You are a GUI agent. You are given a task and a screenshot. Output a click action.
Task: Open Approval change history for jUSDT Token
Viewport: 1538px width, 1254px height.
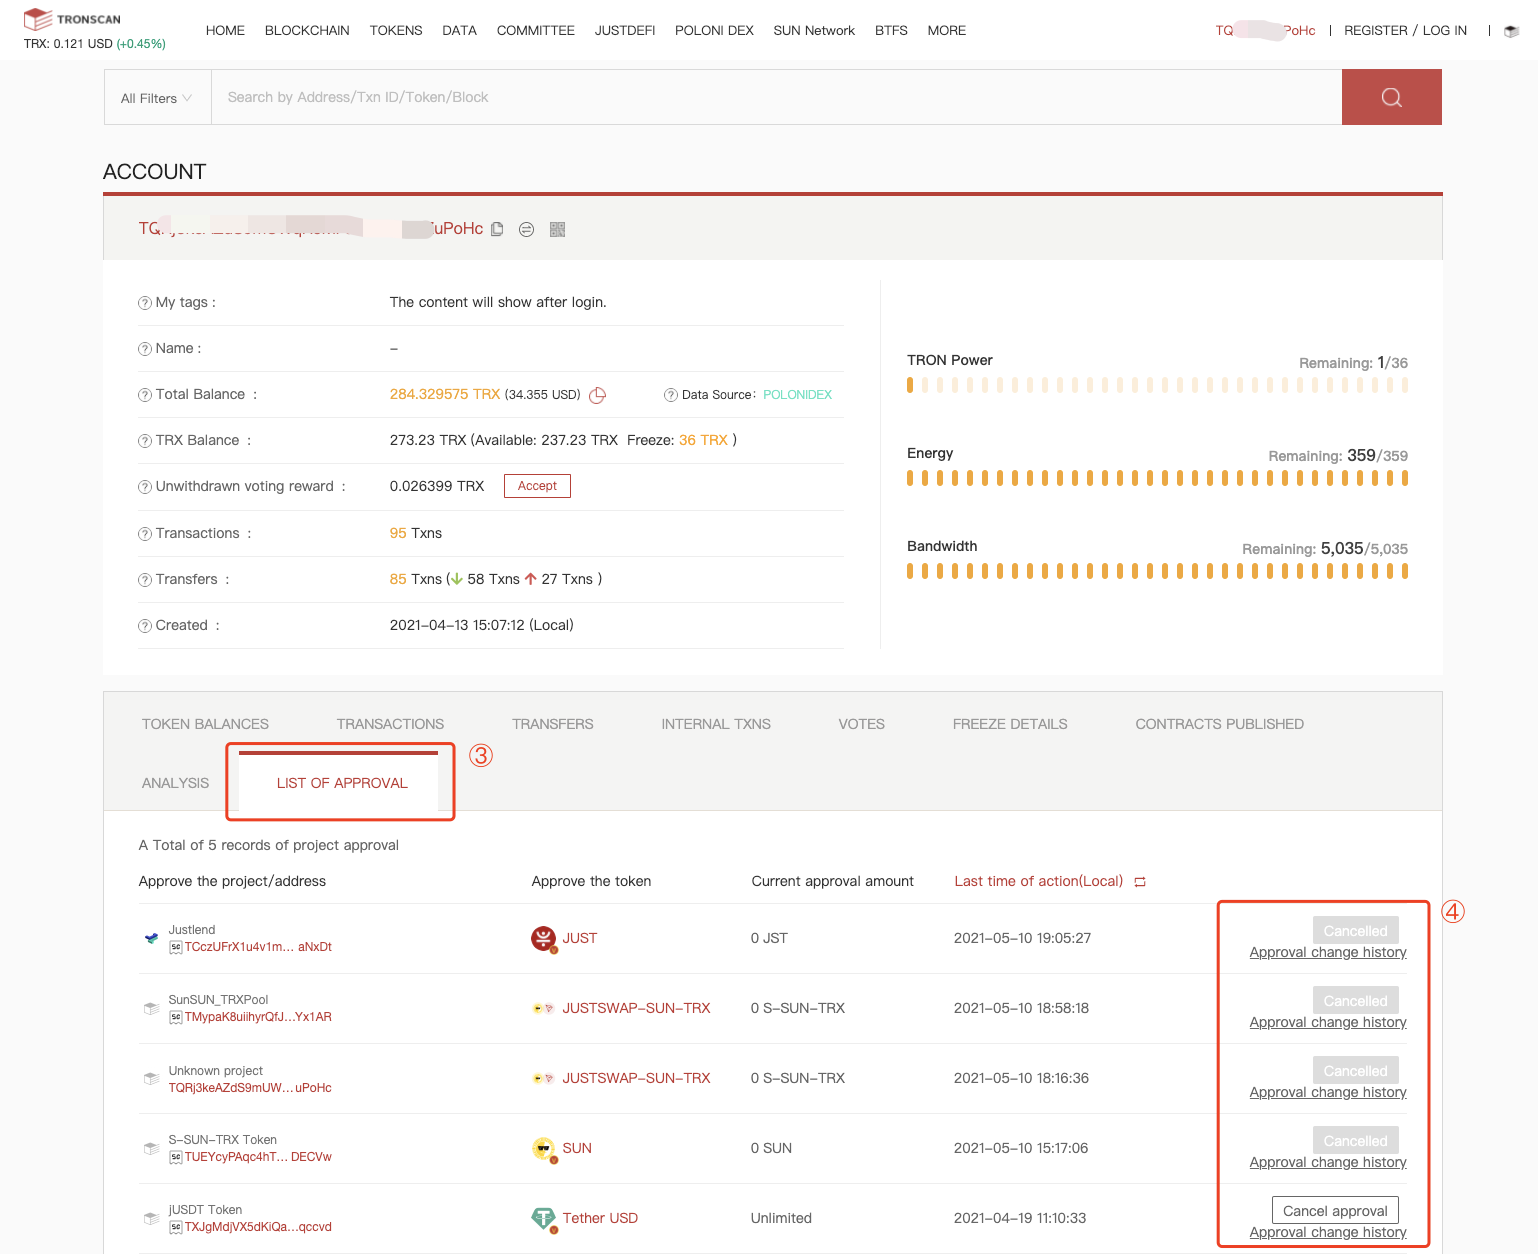[1328, 1232]
